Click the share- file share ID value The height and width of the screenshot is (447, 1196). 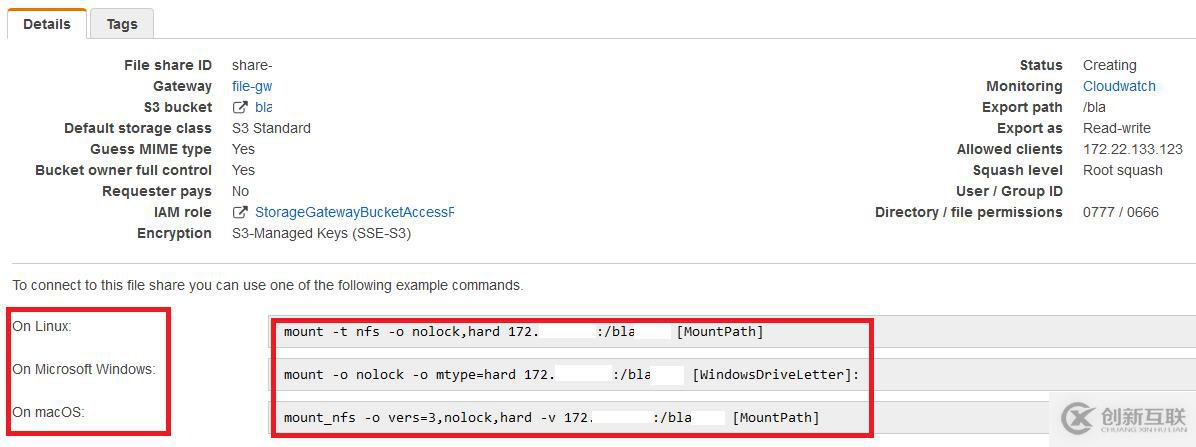252,65
